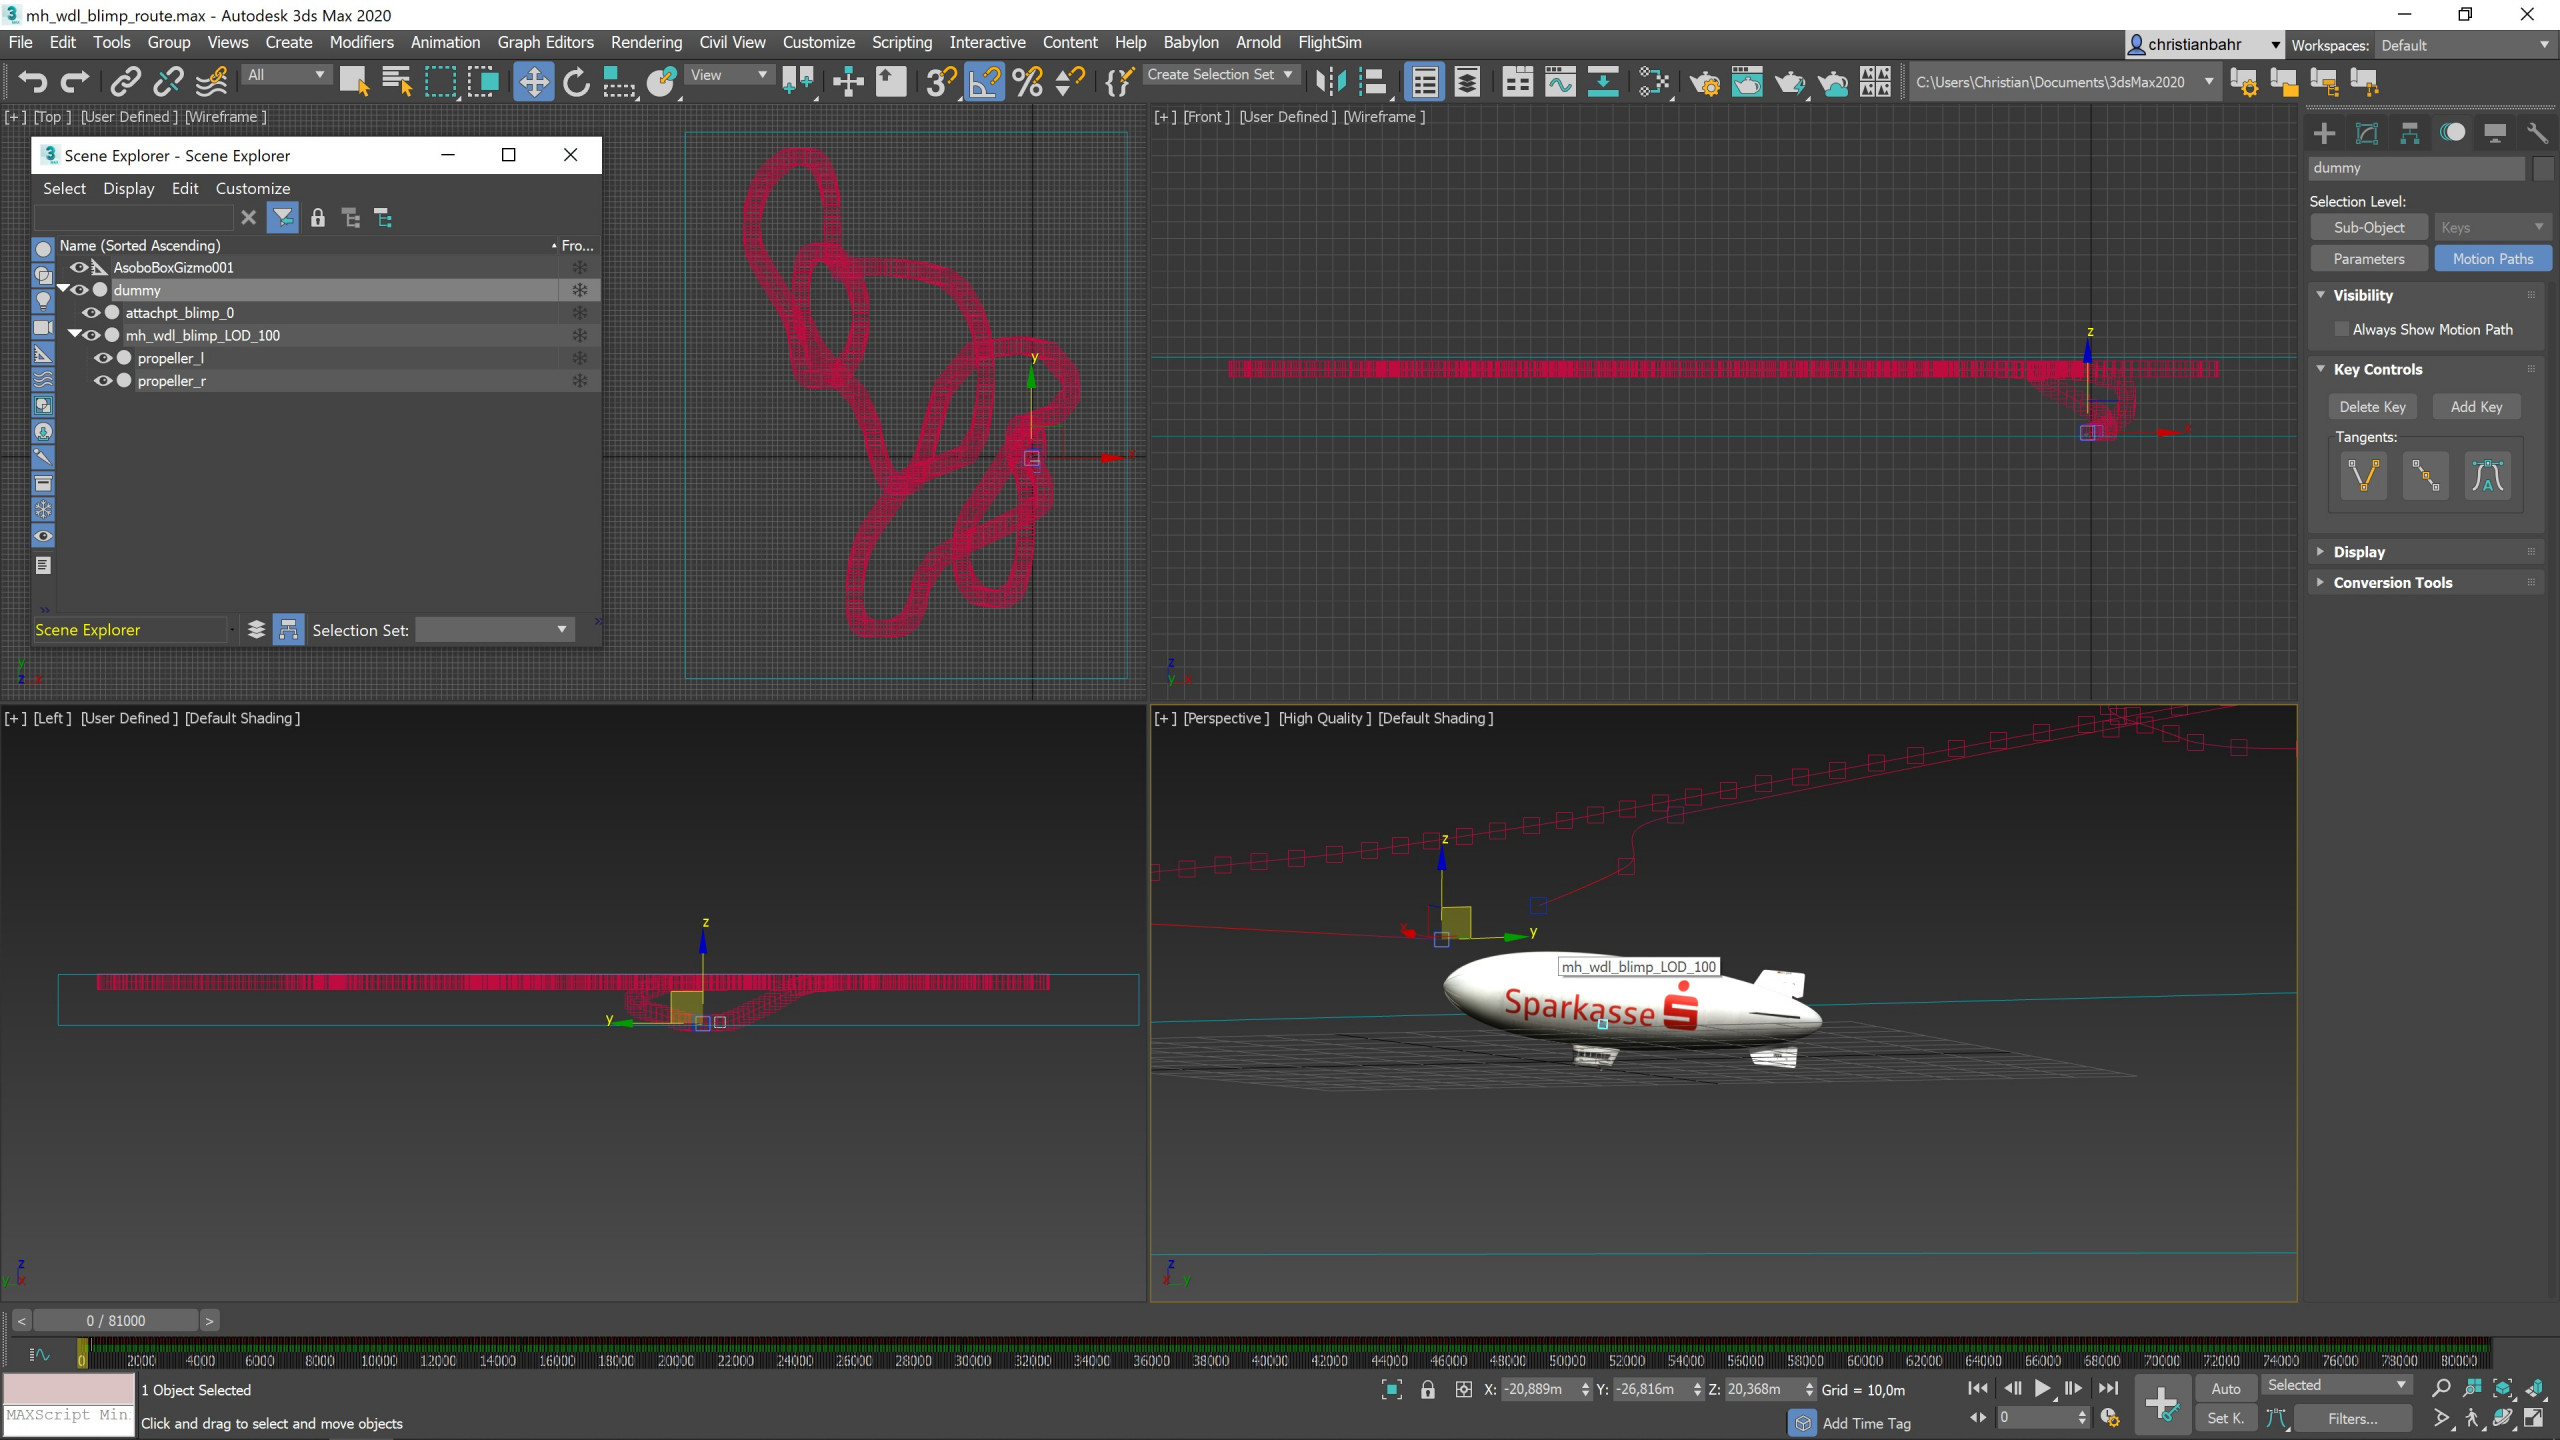Open the Material Editor icon

pos(1654,81)
